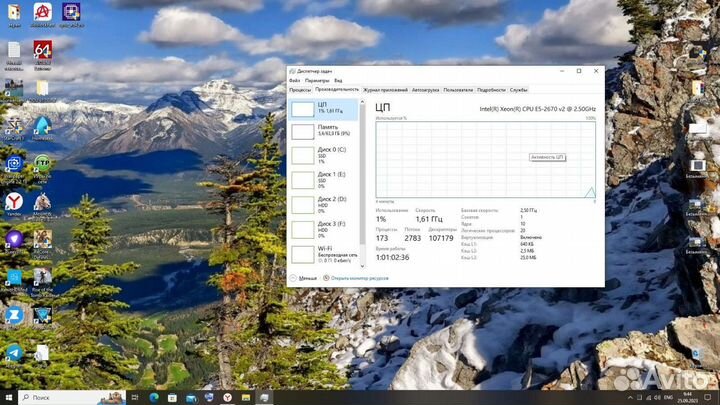Open the FTP client desktop icon

(43, 163)
